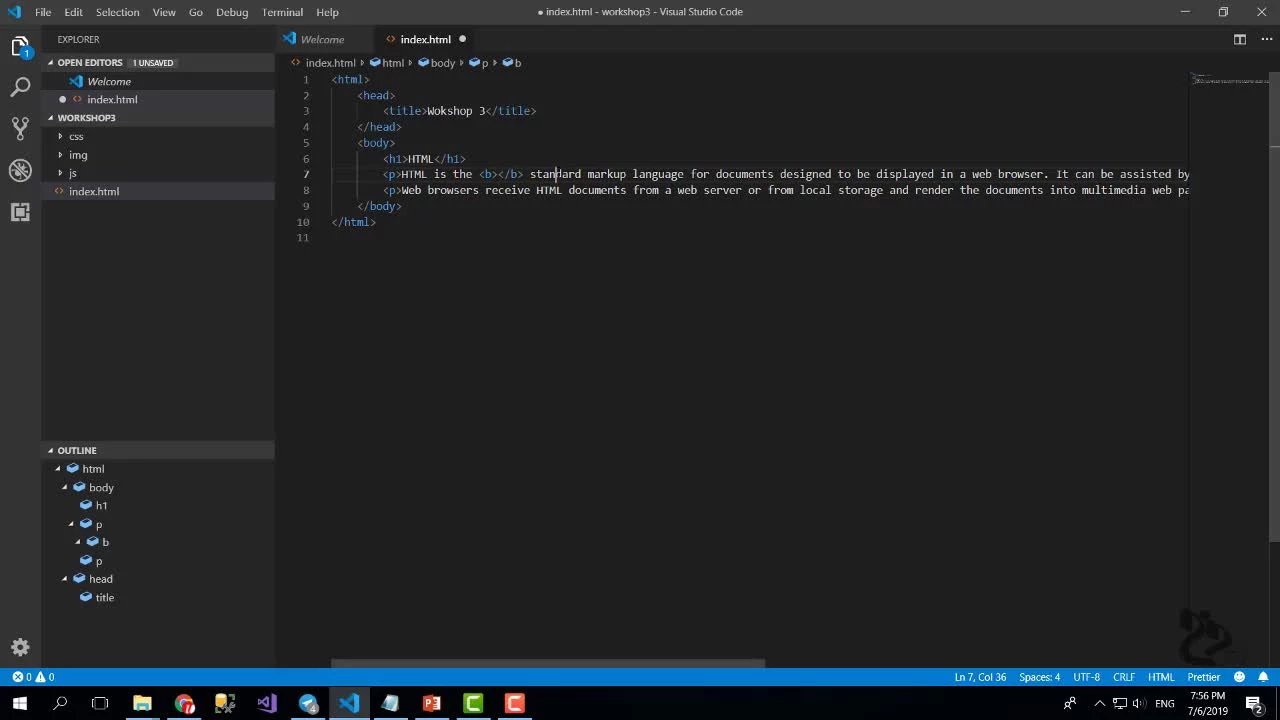Collapse the html node in Outline
1280x720 pixels.
[x=58, y=469]
